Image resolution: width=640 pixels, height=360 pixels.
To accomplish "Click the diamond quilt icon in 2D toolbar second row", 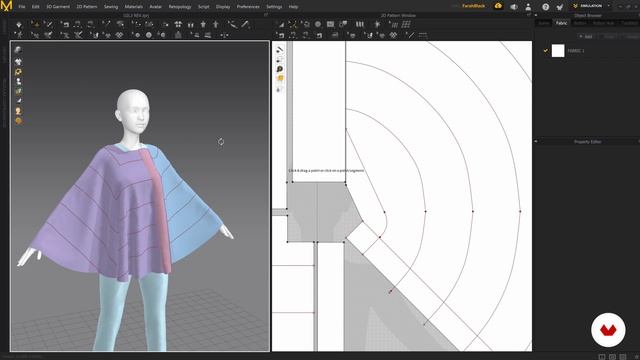I will 393,35.
